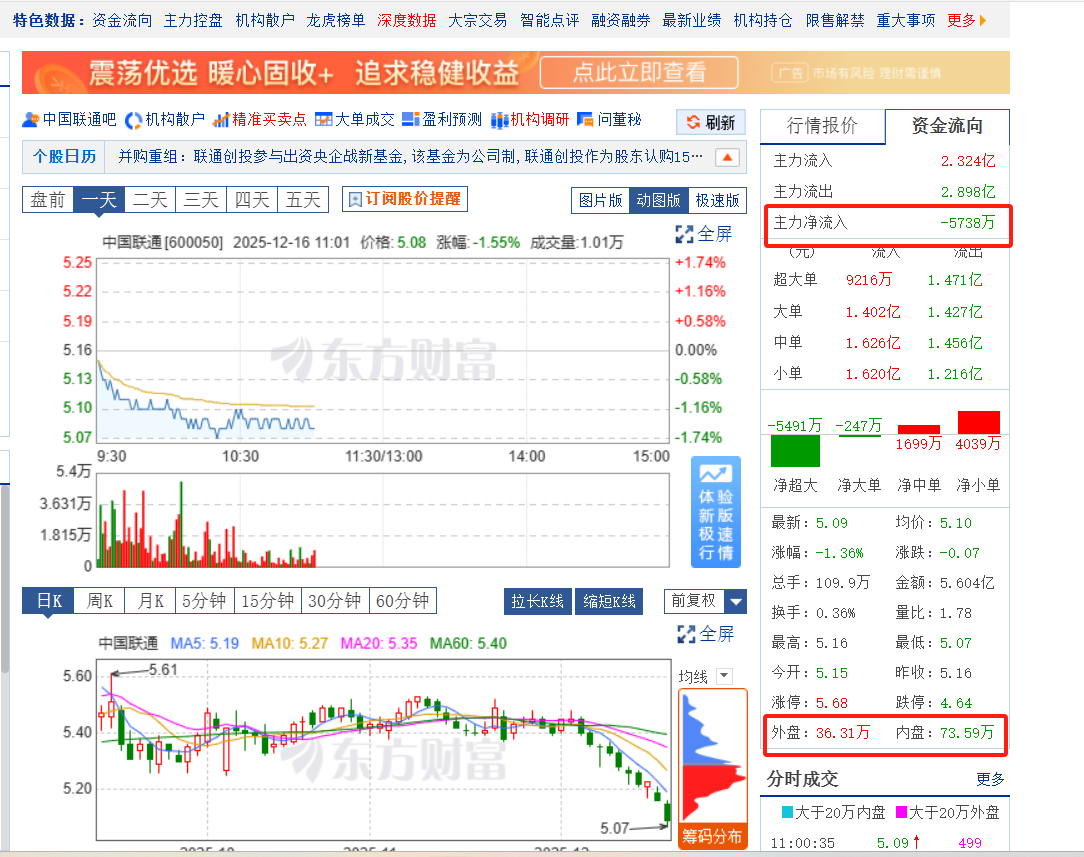The image size is (1084, 857).
Task: Open 最新业绩 link
Action: click(x=692, y=21)
